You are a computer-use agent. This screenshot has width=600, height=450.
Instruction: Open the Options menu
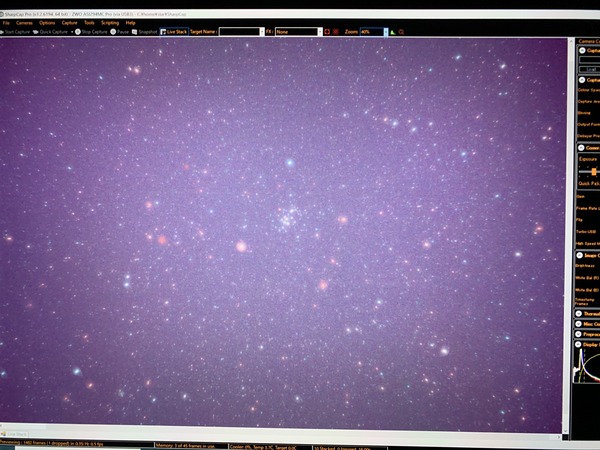47,23
